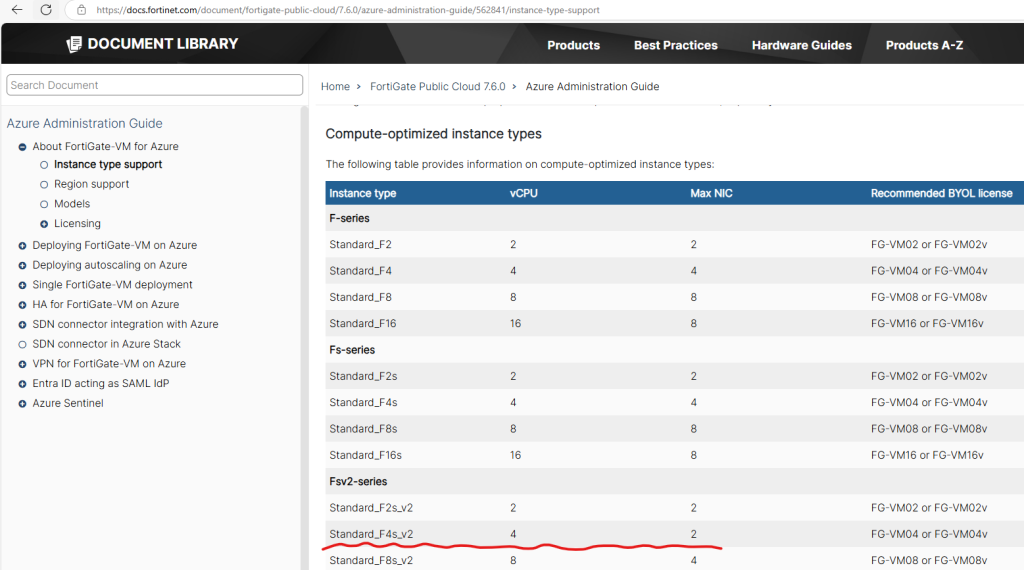Click the site info lock icon
1024x570 pixels.
coord(82,10)
